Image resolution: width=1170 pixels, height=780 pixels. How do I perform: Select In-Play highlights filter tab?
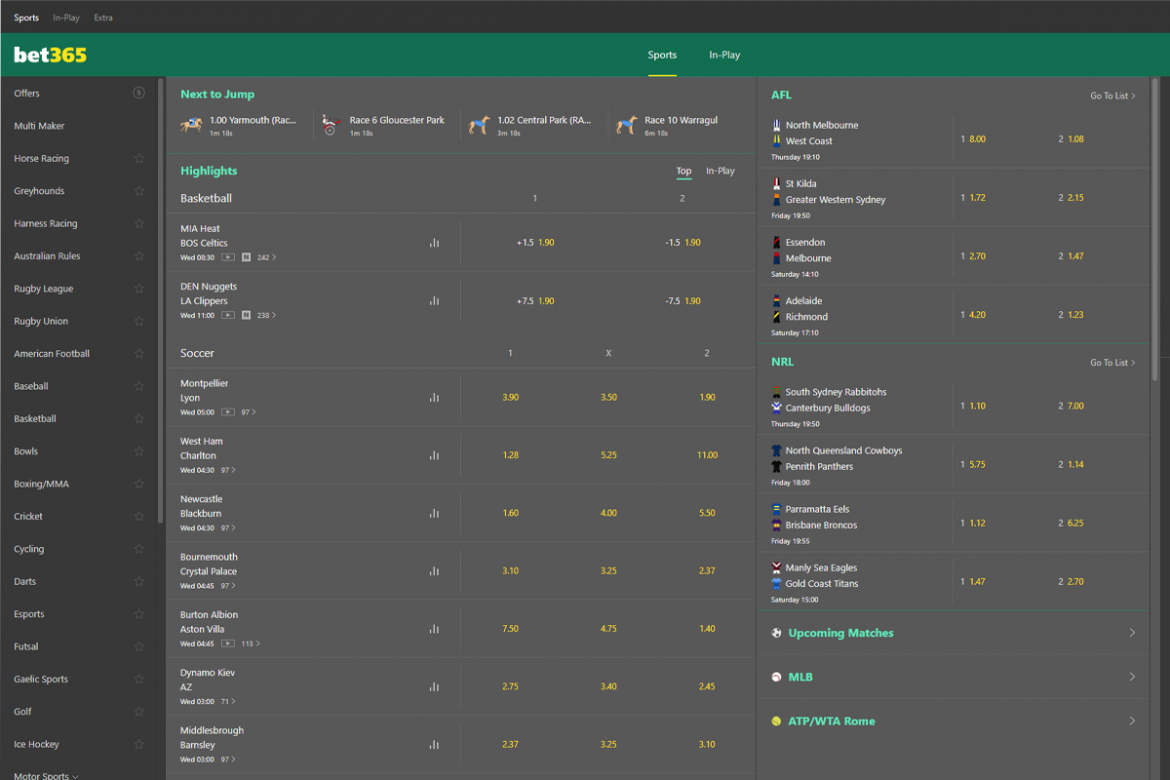point(720,171)
